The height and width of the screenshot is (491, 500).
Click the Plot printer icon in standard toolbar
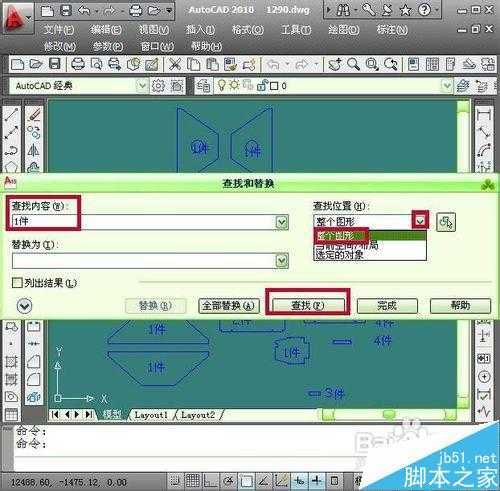coord(78,64)
